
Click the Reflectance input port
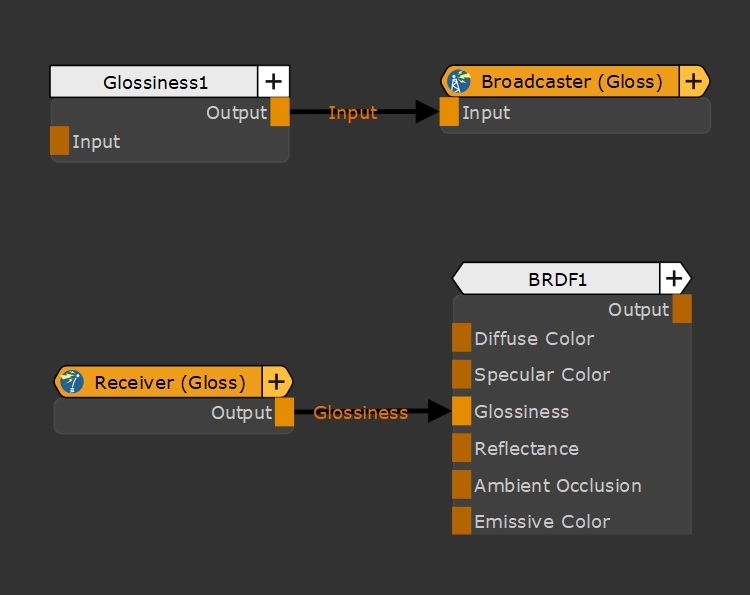click(461, 448)
